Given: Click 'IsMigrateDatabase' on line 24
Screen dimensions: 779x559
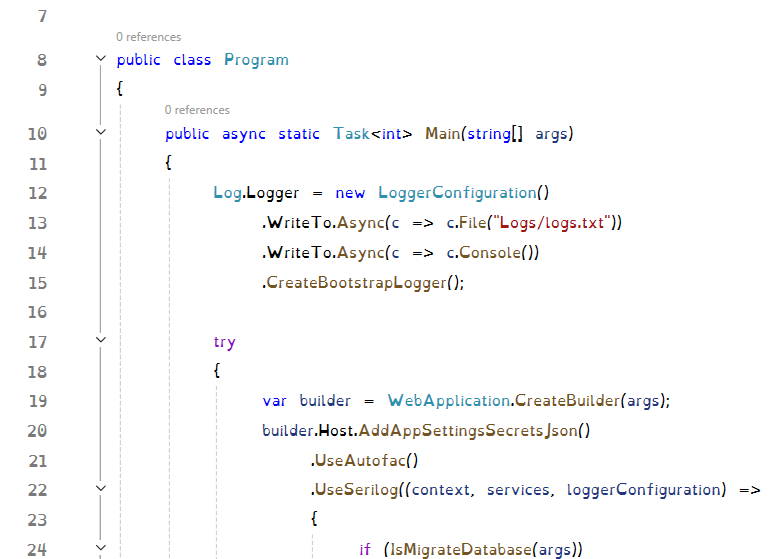Looking at the screenshot, I should tap(461, 550).
